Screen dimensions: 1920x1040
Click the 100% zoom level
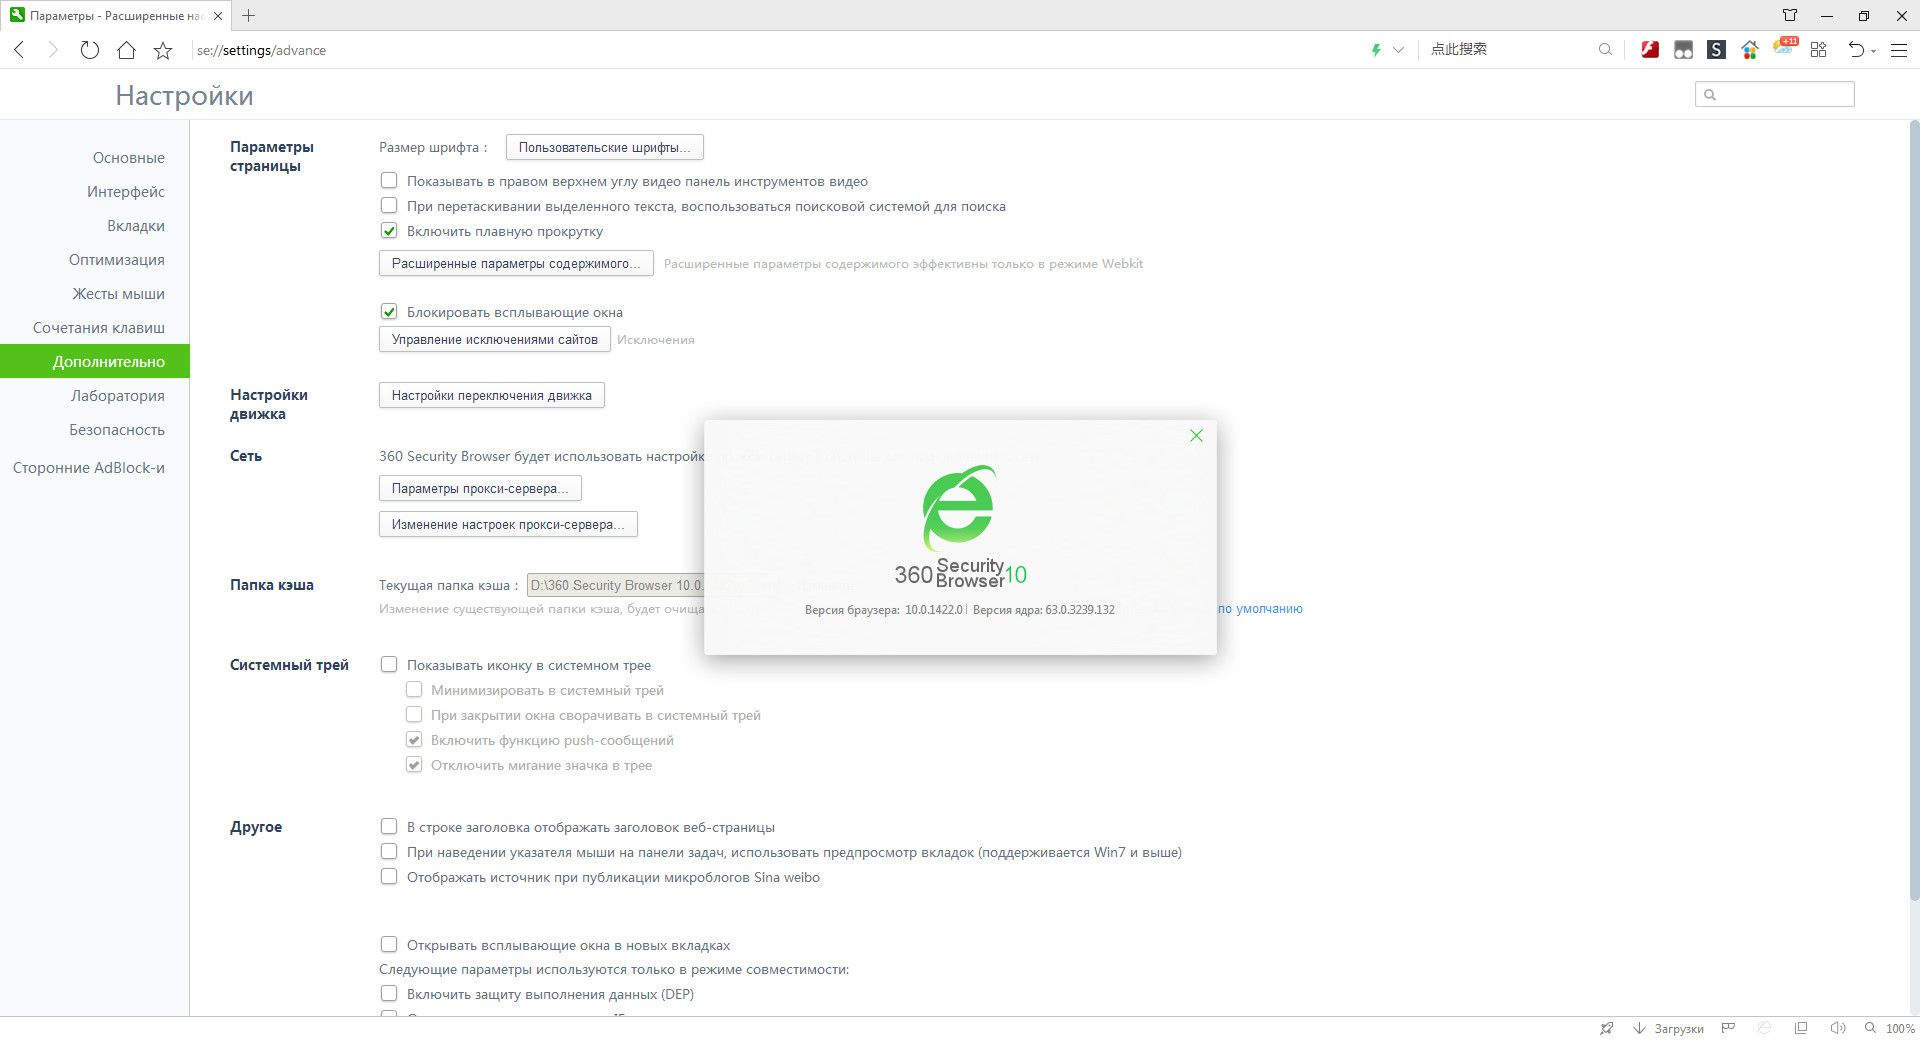point(1900,1028)
